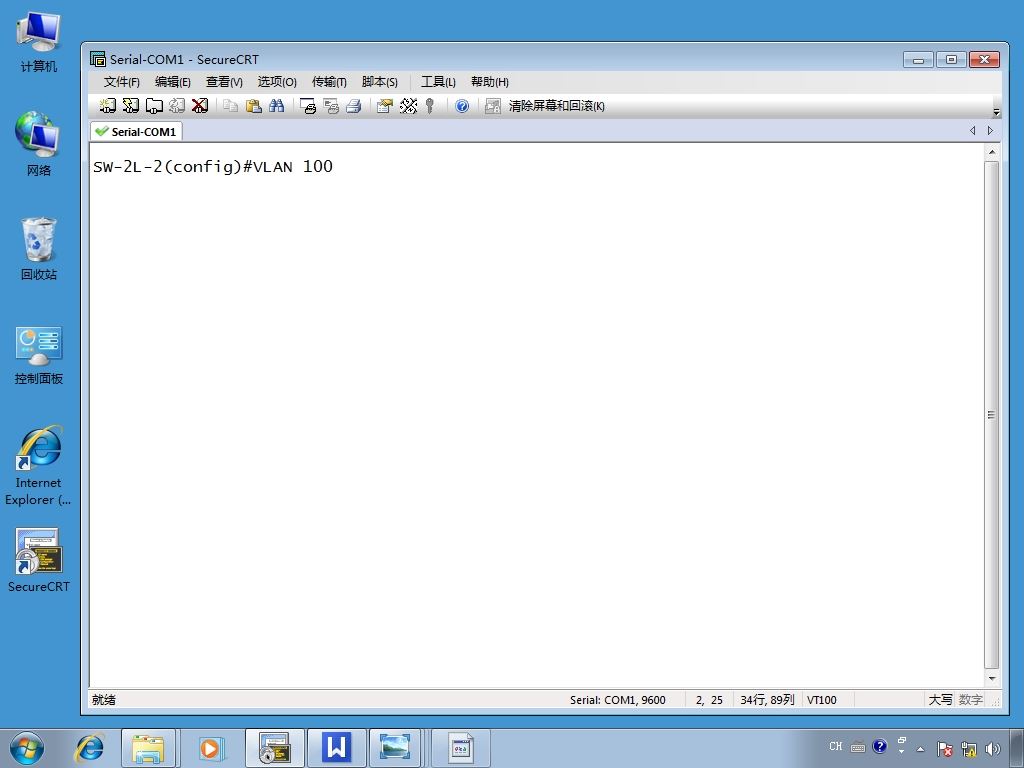Click the network tray icon
Screen dimensions: 1024x768
(x=969, y=749)
